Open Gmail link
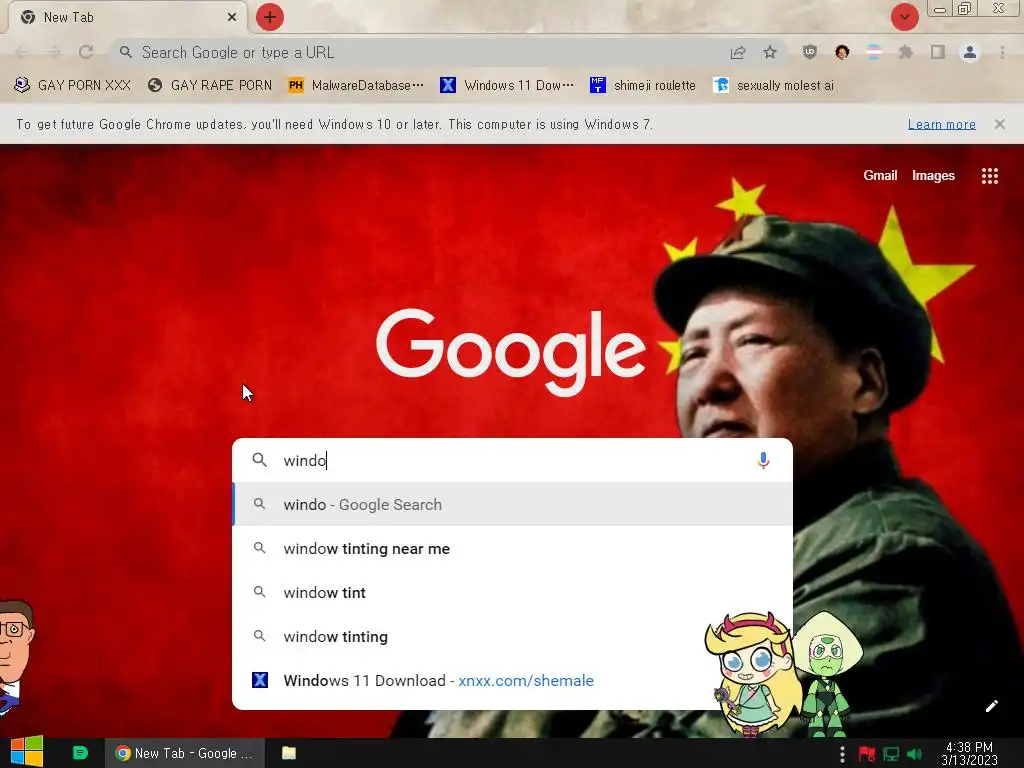 pyautogui.click(x=880, y=175)
